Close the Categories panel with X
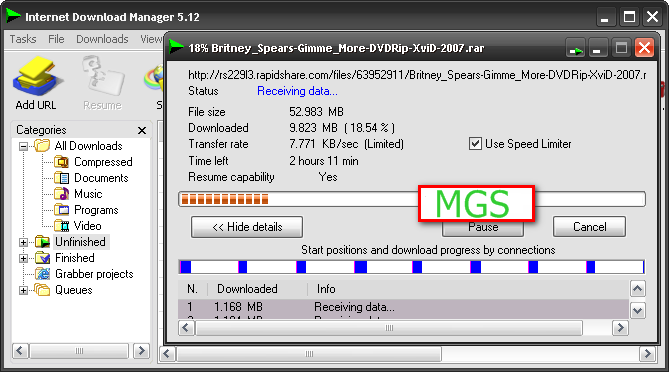Viewport: 669px width, 372px height. (142, 130)
